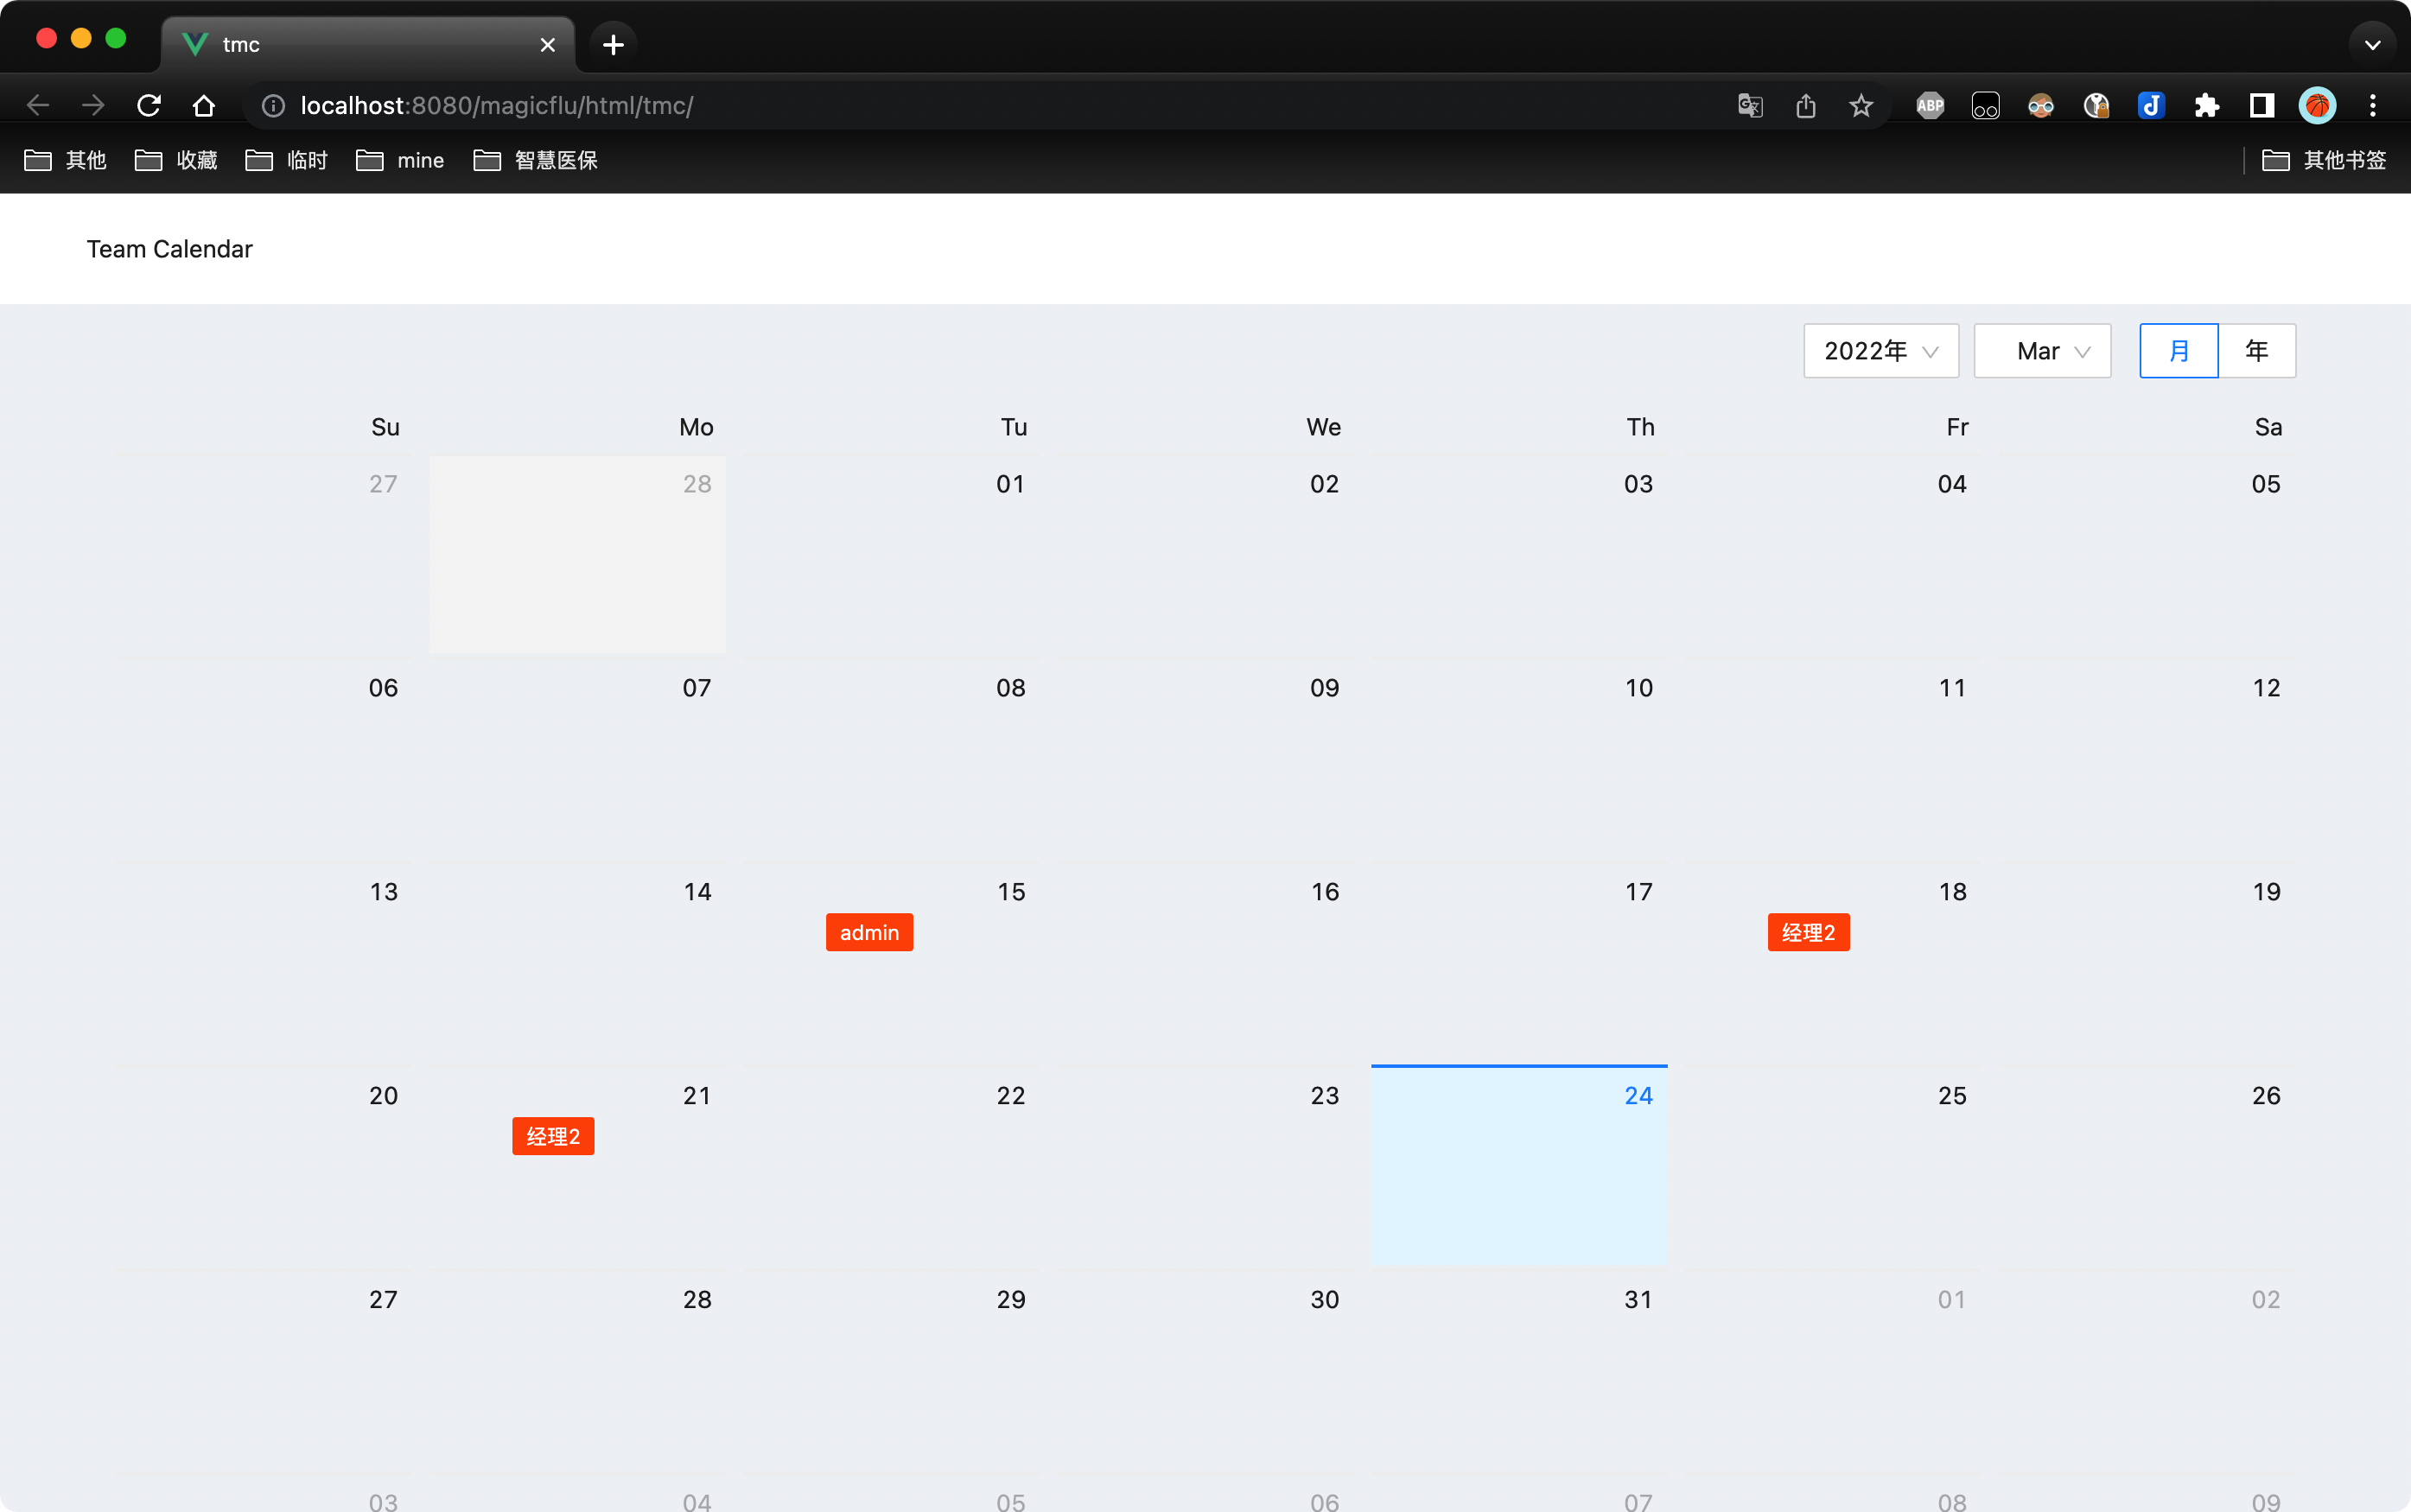Toggle the browser side panel icon
Screen dimensions: 2411x1512
[x=2261, y=105]
